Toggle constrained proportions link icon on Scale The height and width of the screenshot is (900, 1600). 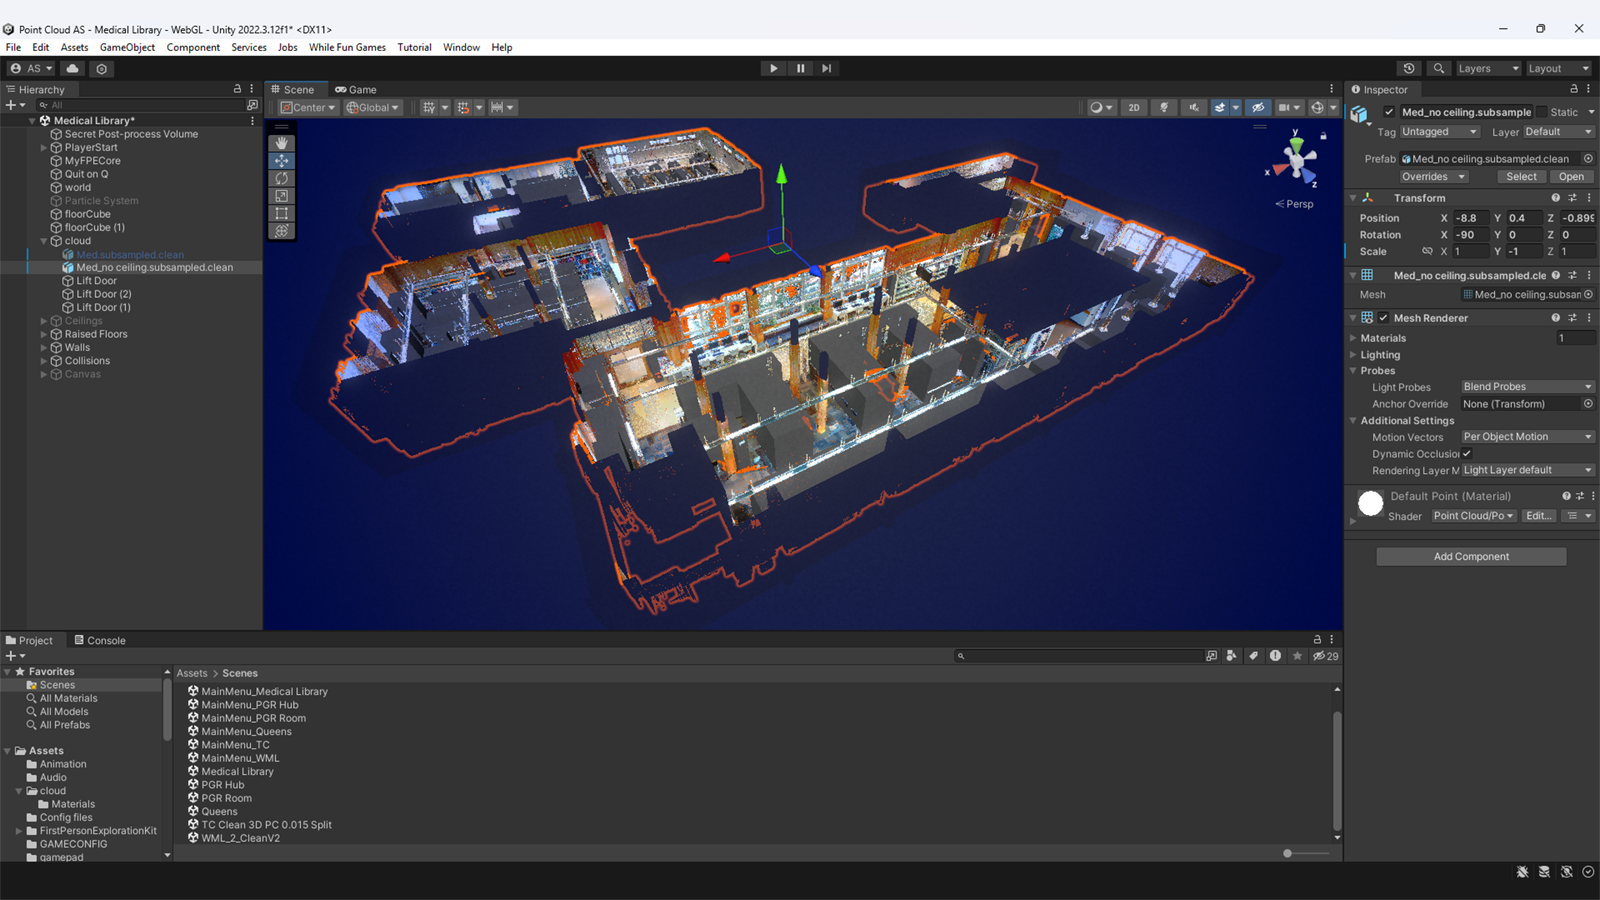[x=1427, y=252]
